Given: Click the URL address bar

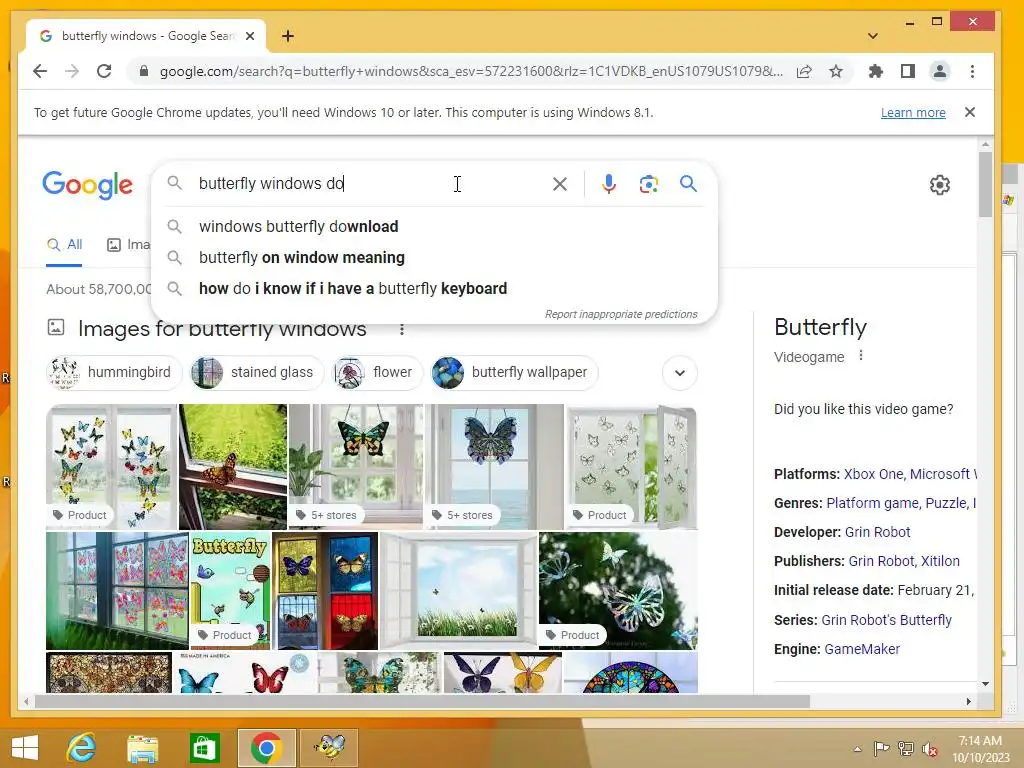Looking at the screenshot, I should click(470, 71).
